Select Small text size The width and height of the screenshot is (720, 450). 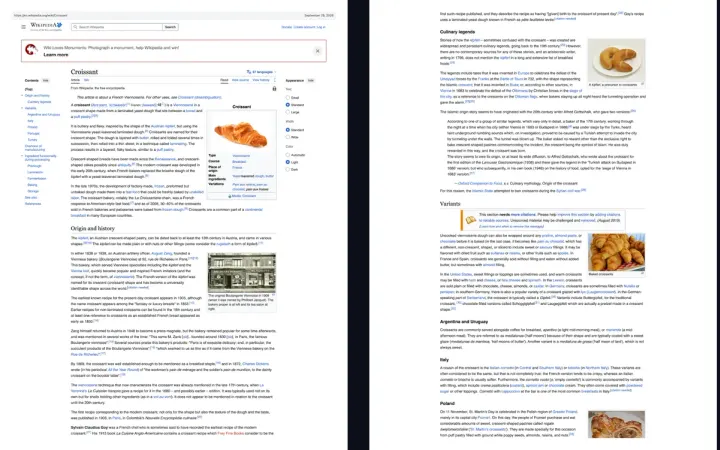pyautogui.click(x=287, y=98)
